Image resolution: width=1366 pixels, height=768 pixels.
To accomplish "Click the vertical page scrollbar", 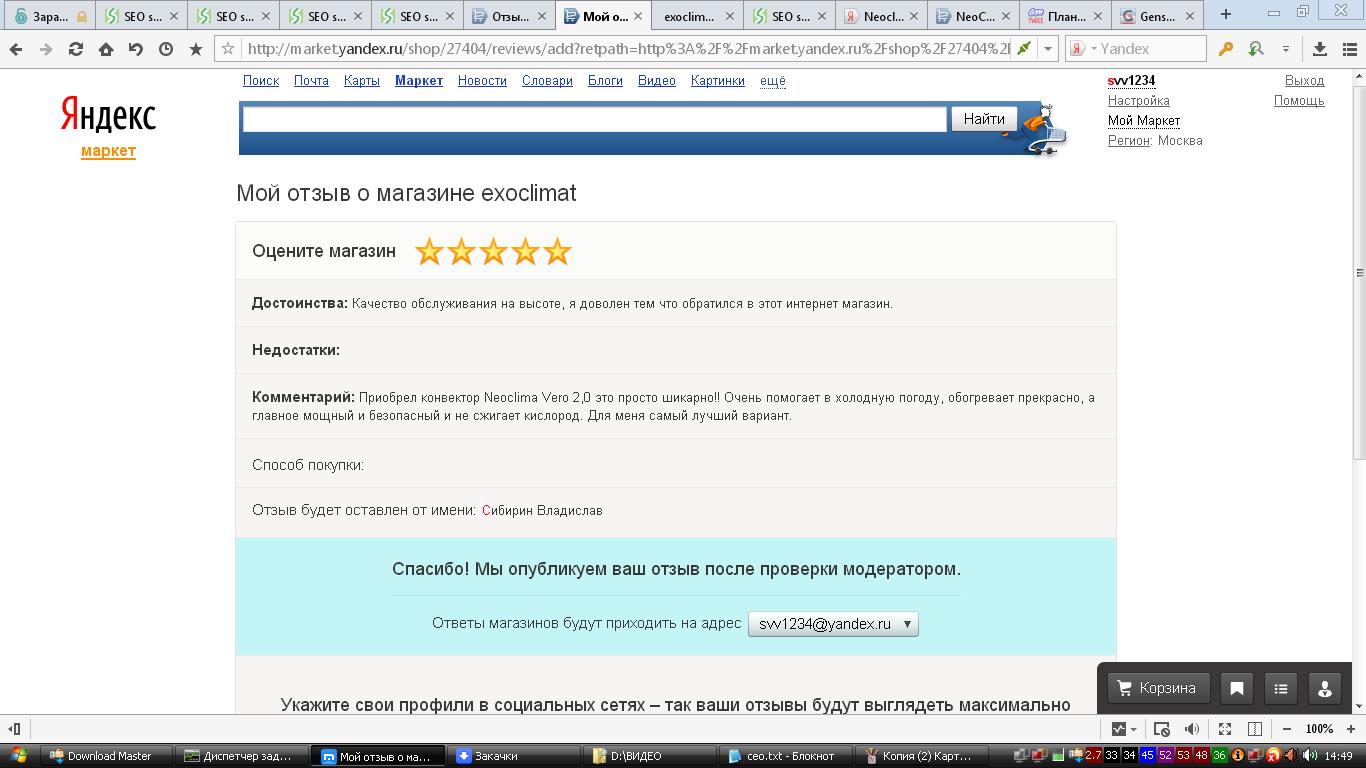I will [1359, 272].
